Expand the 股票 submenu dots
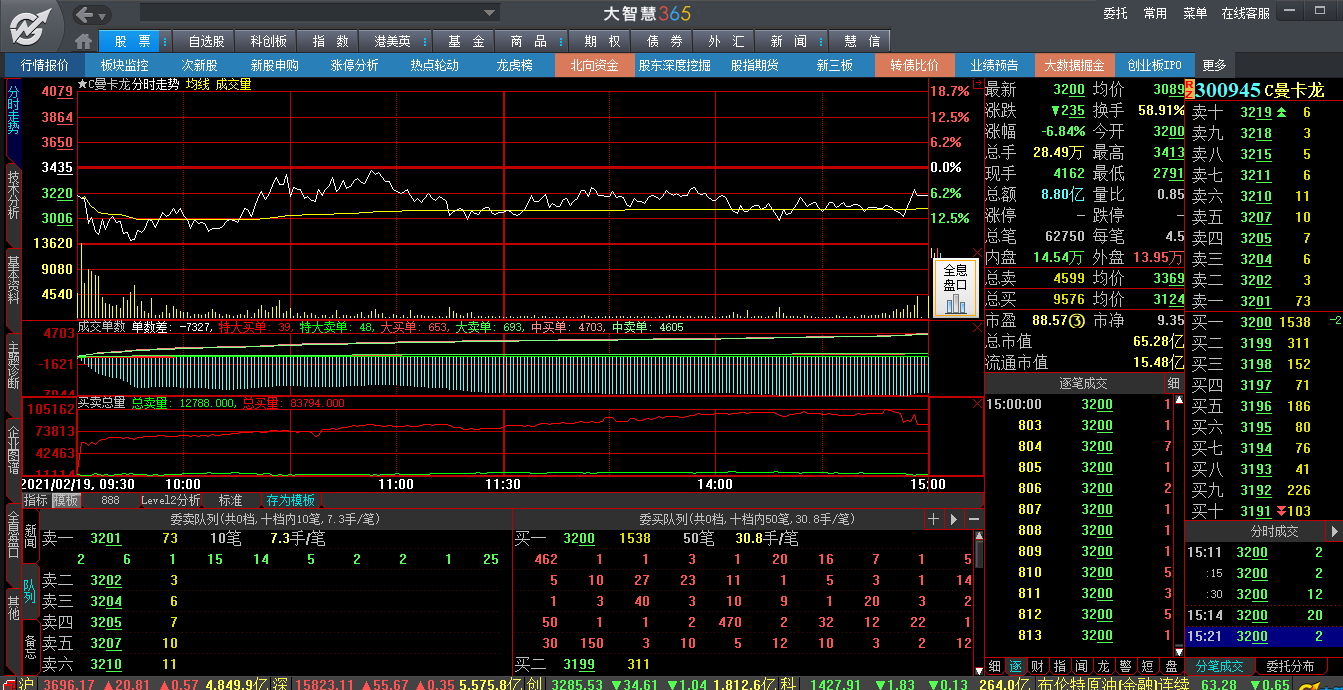The width and height of the screenshot is (1343, 690). (x=166, y=41)
